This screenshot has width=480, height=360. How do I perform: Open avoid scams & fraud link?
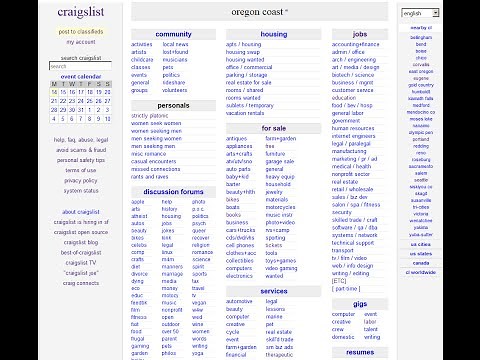pyautogui.click(x=81, y=150)
